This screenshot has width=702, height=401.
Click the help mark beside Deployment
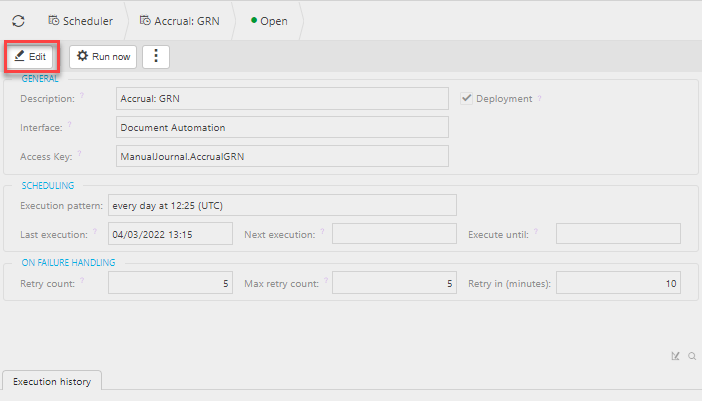[x=539, y=98]
